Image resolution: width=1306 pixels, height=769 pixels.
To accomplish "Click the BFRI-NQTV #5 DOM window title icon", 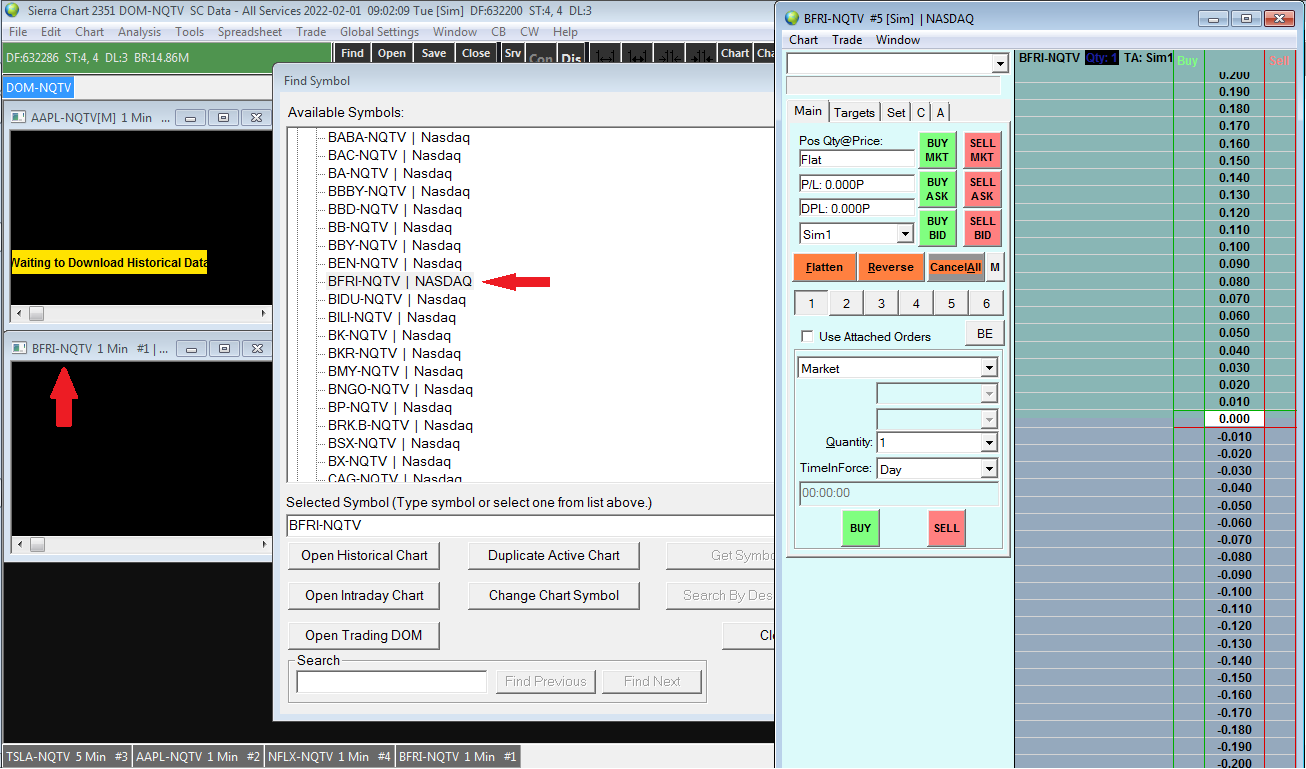I will (792, 18).
